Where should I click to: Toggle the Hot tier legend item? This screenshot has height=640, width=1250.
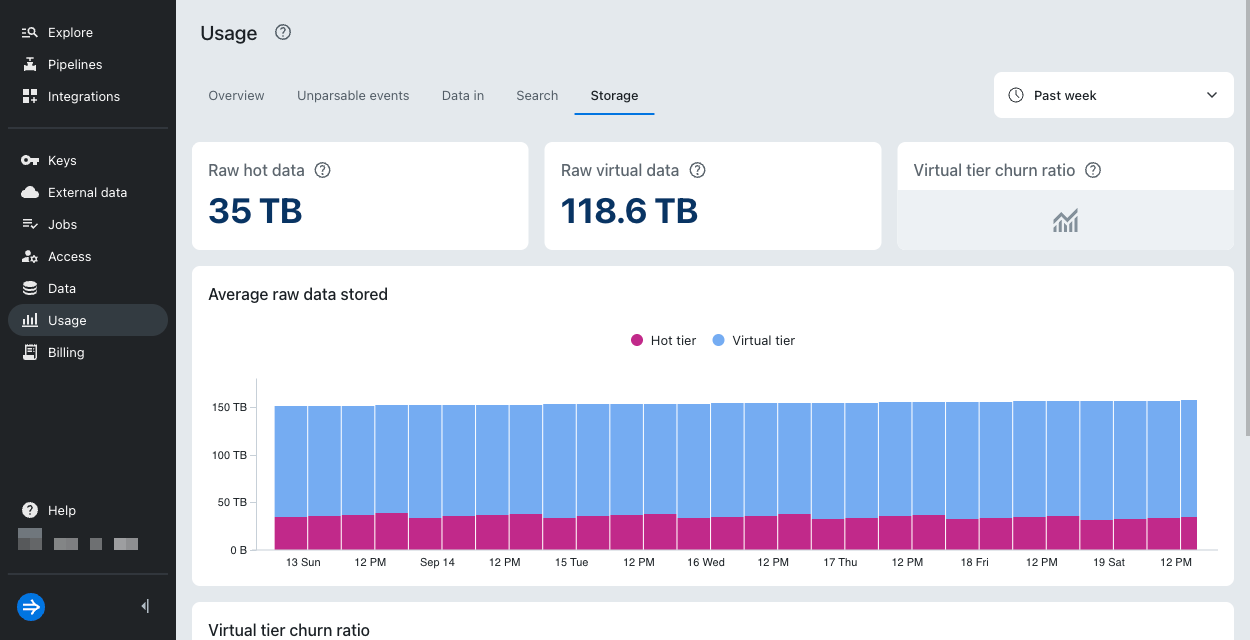[663, 340]
